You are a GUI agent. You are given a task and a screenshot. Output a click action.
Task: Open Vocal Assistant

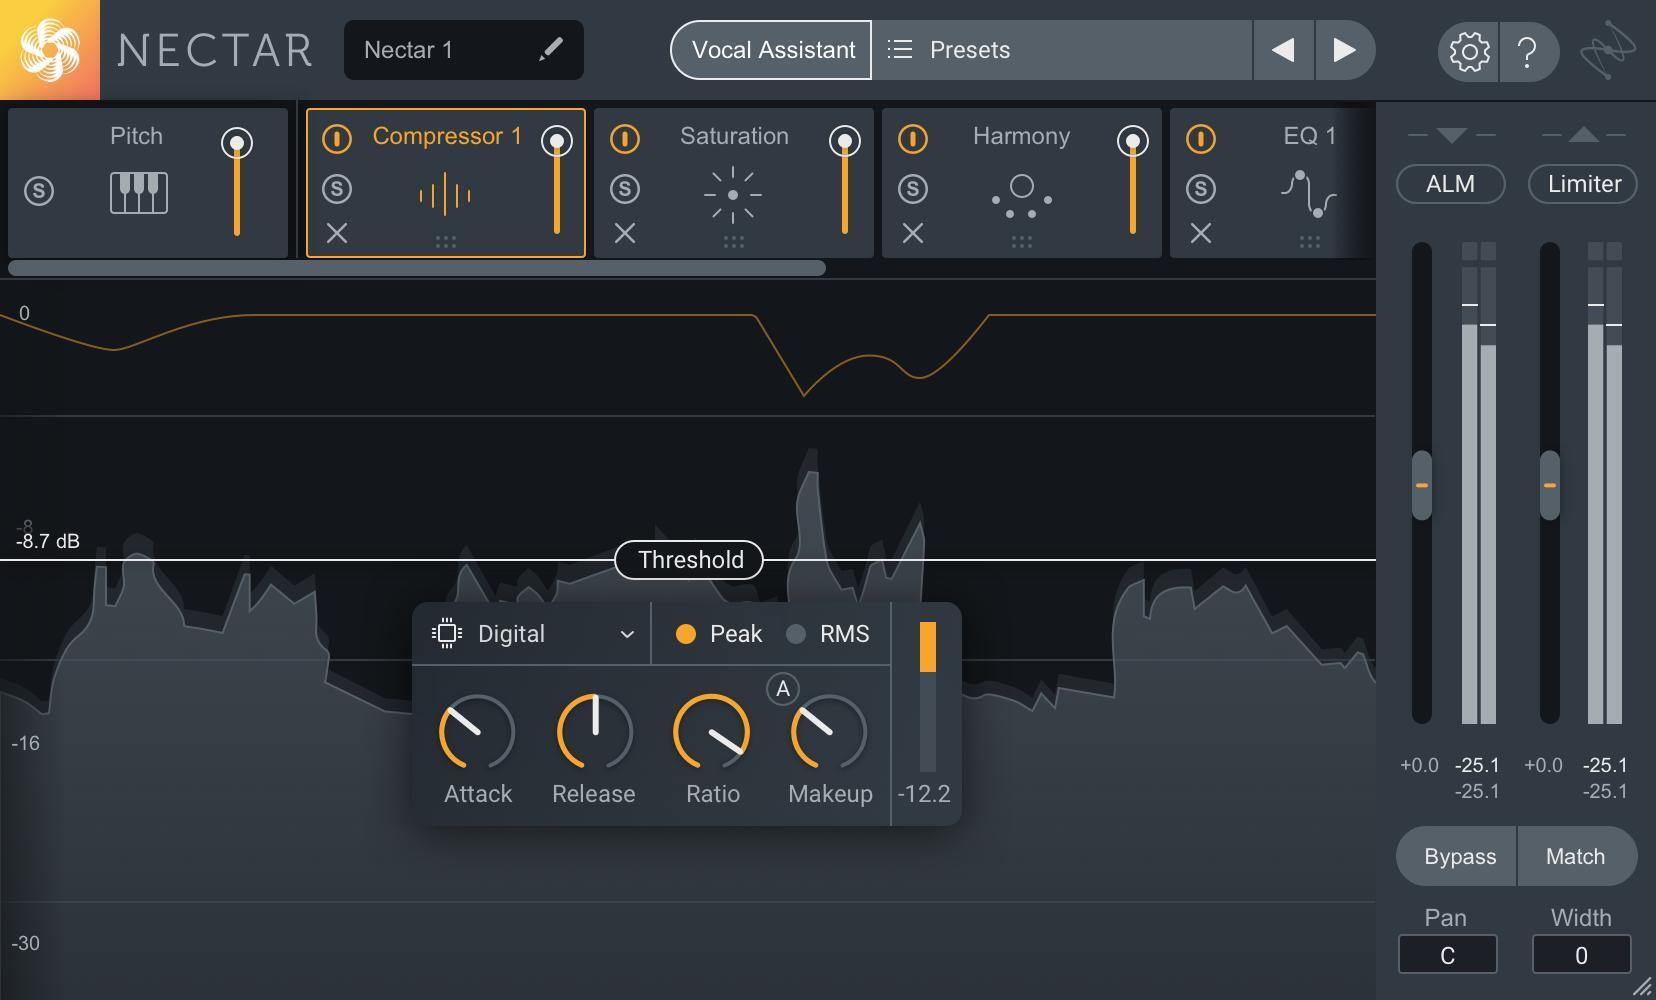(770, 50)
